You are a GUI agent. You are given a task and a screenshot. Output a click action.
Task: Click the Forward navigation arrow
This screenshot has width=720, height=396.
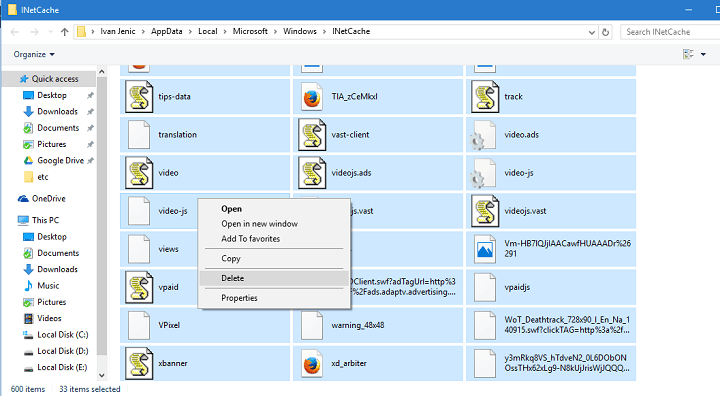[x=34, y=32]
